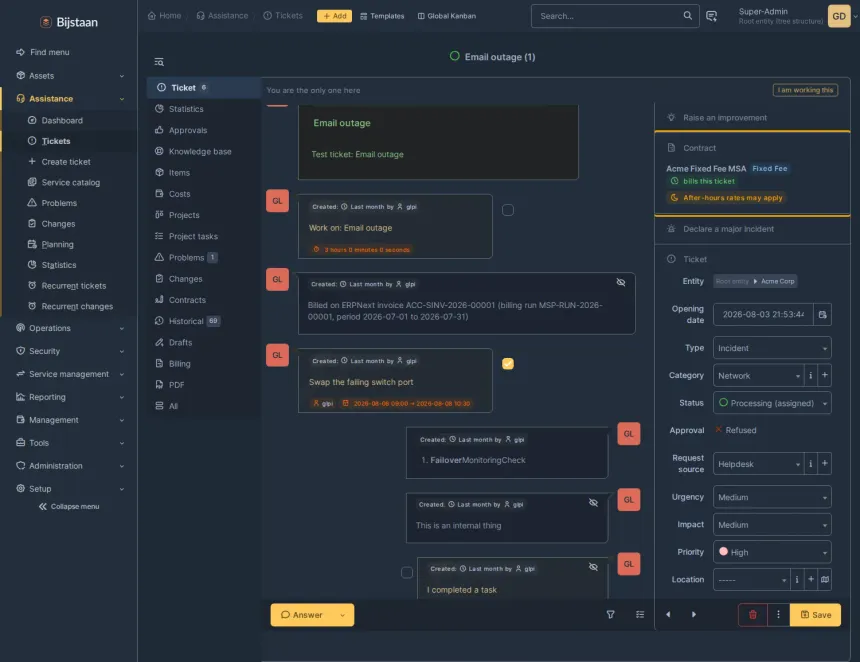
Task: Open the Statistics tab of the ticket
Action: [186, 109]
